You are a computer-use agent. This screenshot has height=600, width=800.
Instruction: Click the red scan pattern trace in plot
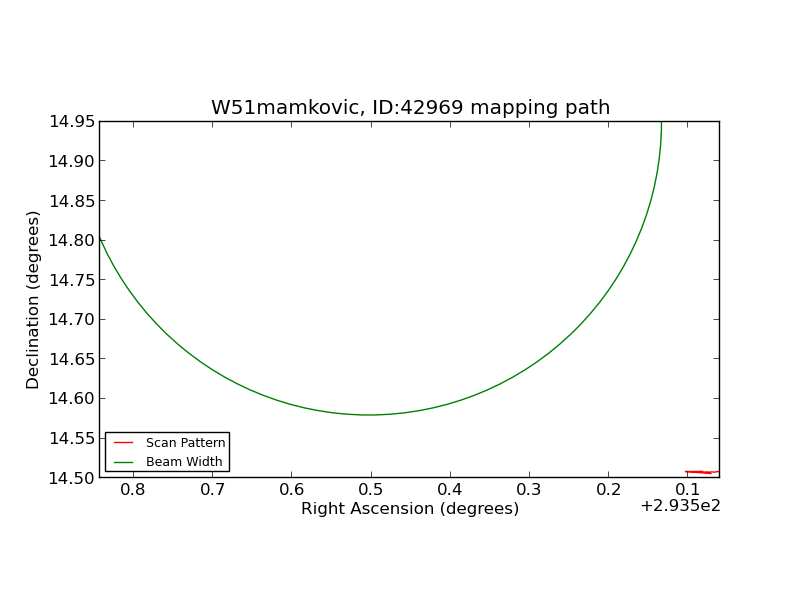click(702, 472)
